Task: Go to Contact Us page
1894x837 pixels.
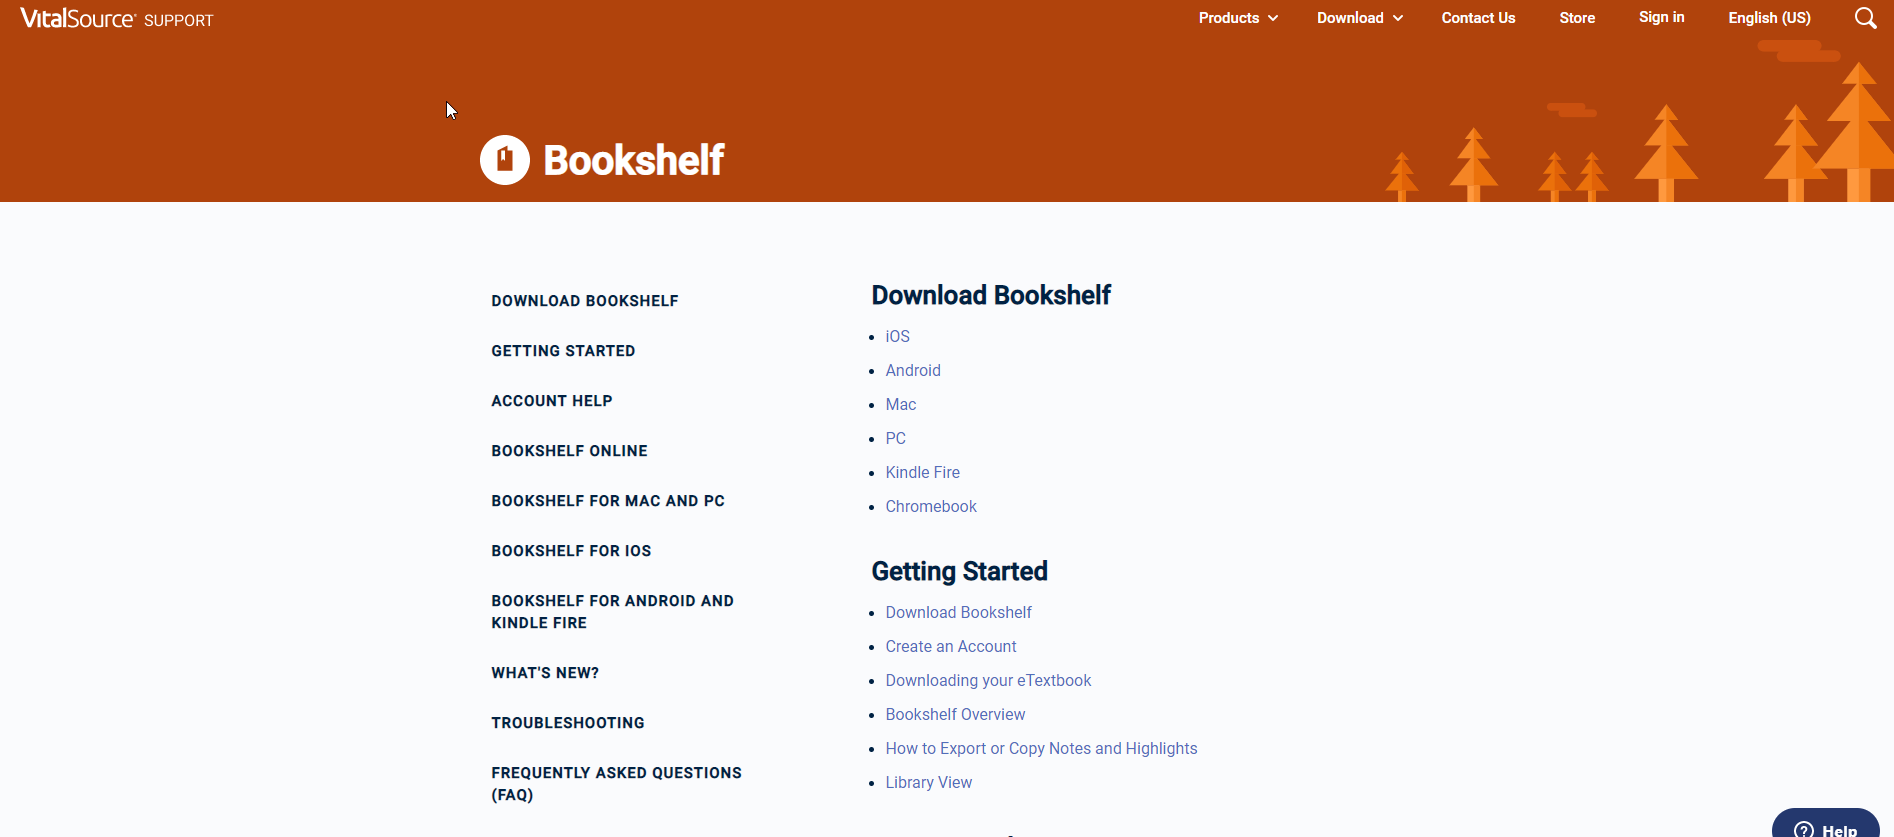Action: point(1478,18)
